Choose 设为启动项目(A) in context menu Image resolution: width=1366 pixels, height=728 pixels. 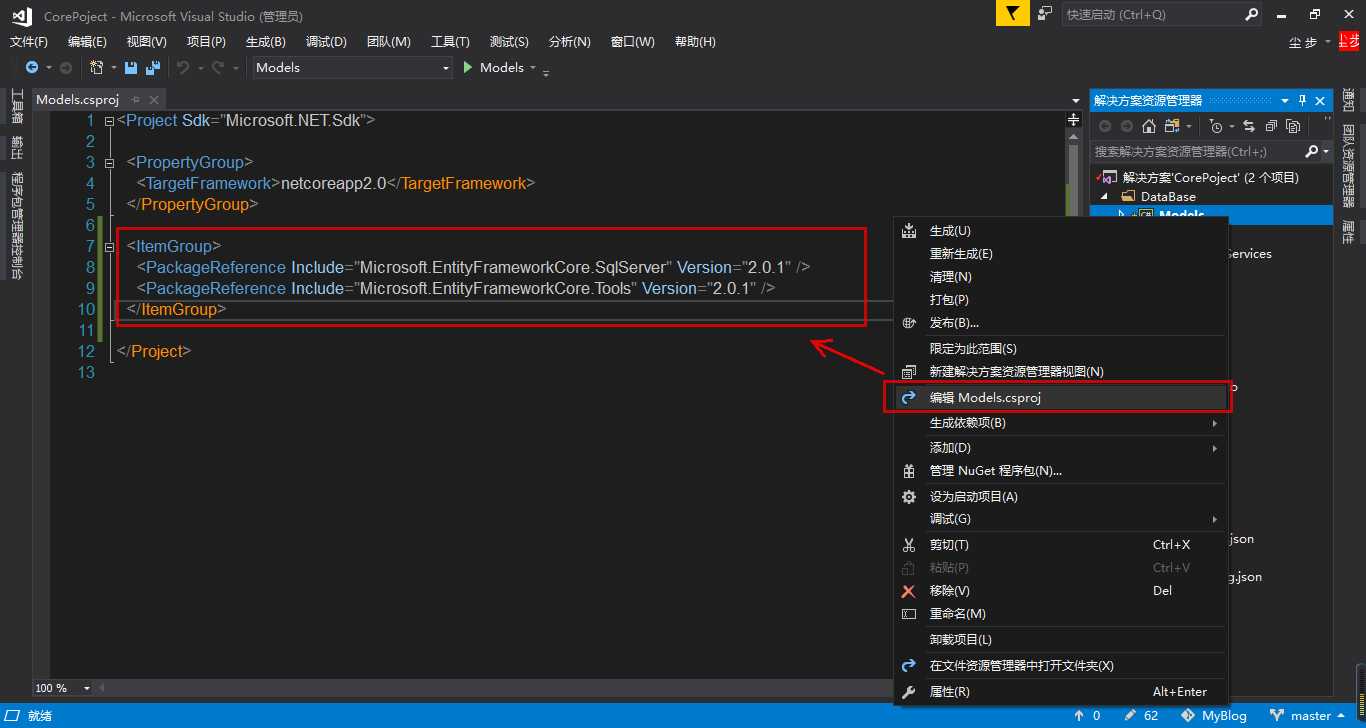click(x=1060, y=497)
